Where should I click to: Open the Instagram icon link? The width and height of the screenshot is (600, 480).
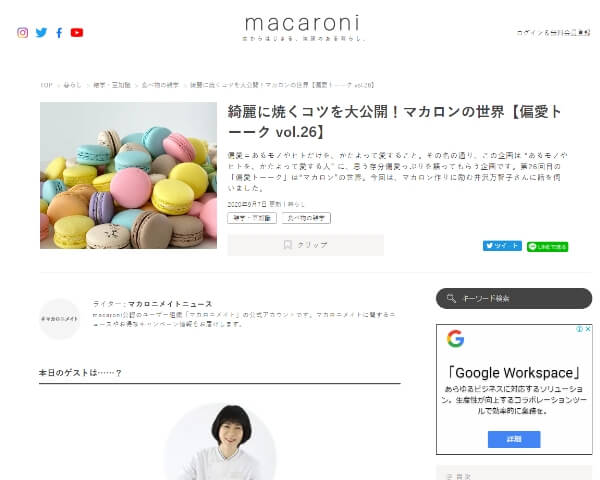23,33
